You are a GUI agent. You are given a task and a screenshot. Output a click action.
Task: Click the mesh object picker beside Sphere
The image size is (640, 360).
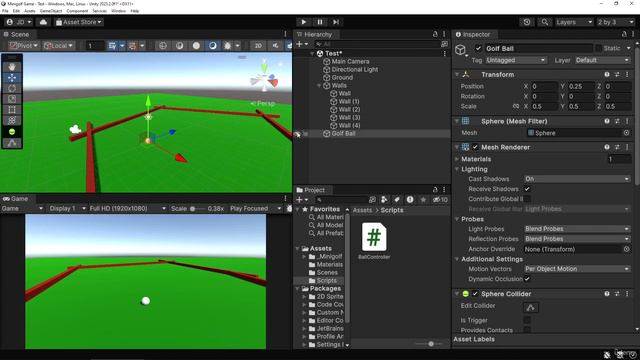(x=627, y=133)
